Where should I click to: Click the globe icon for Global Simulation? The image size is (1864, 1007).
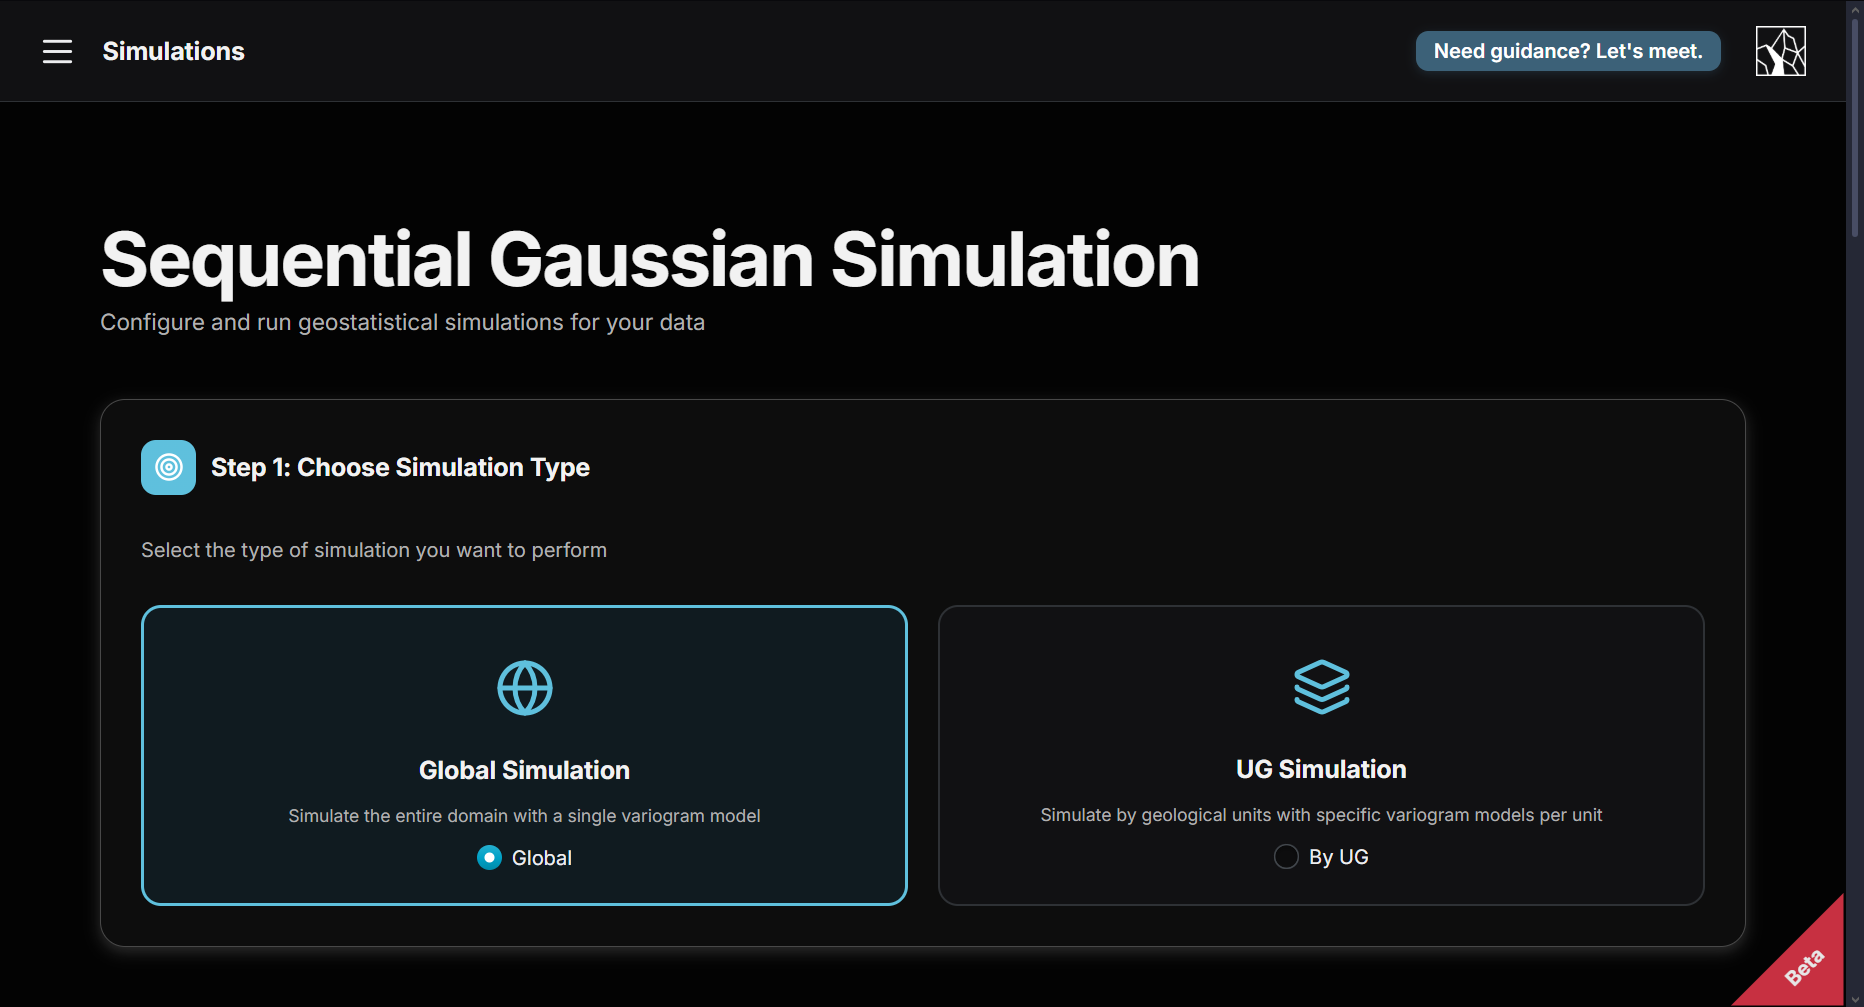tap(524, 688)
